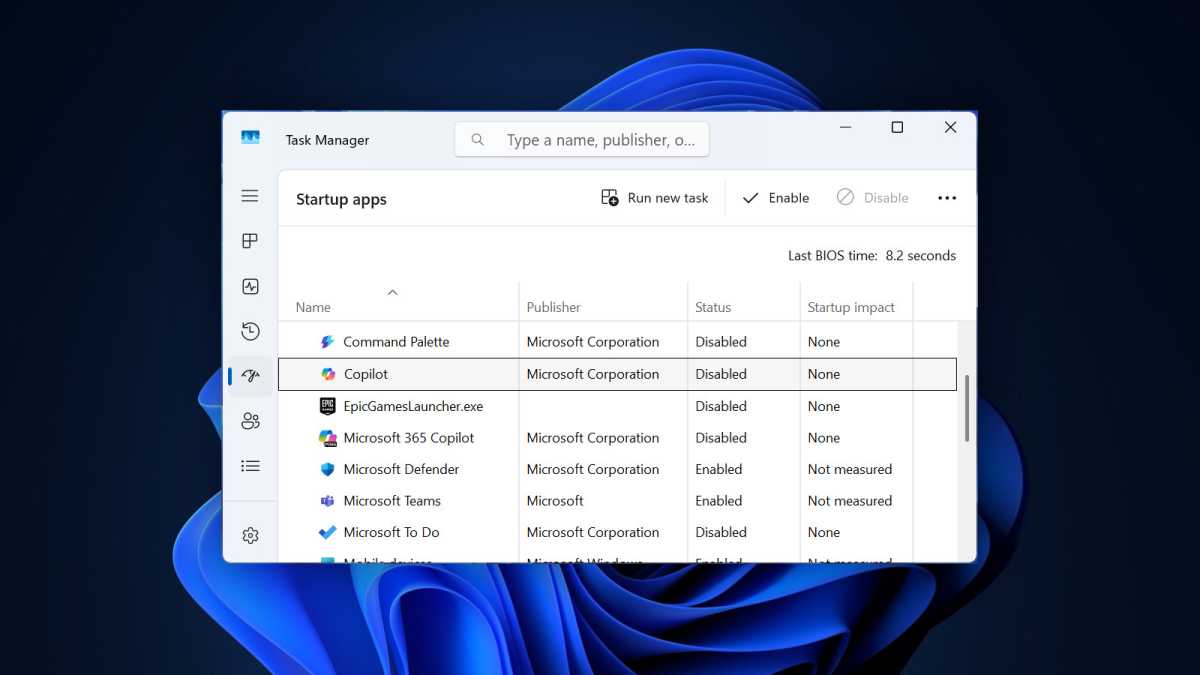Sort by the Publisher column header

point(553,307)
